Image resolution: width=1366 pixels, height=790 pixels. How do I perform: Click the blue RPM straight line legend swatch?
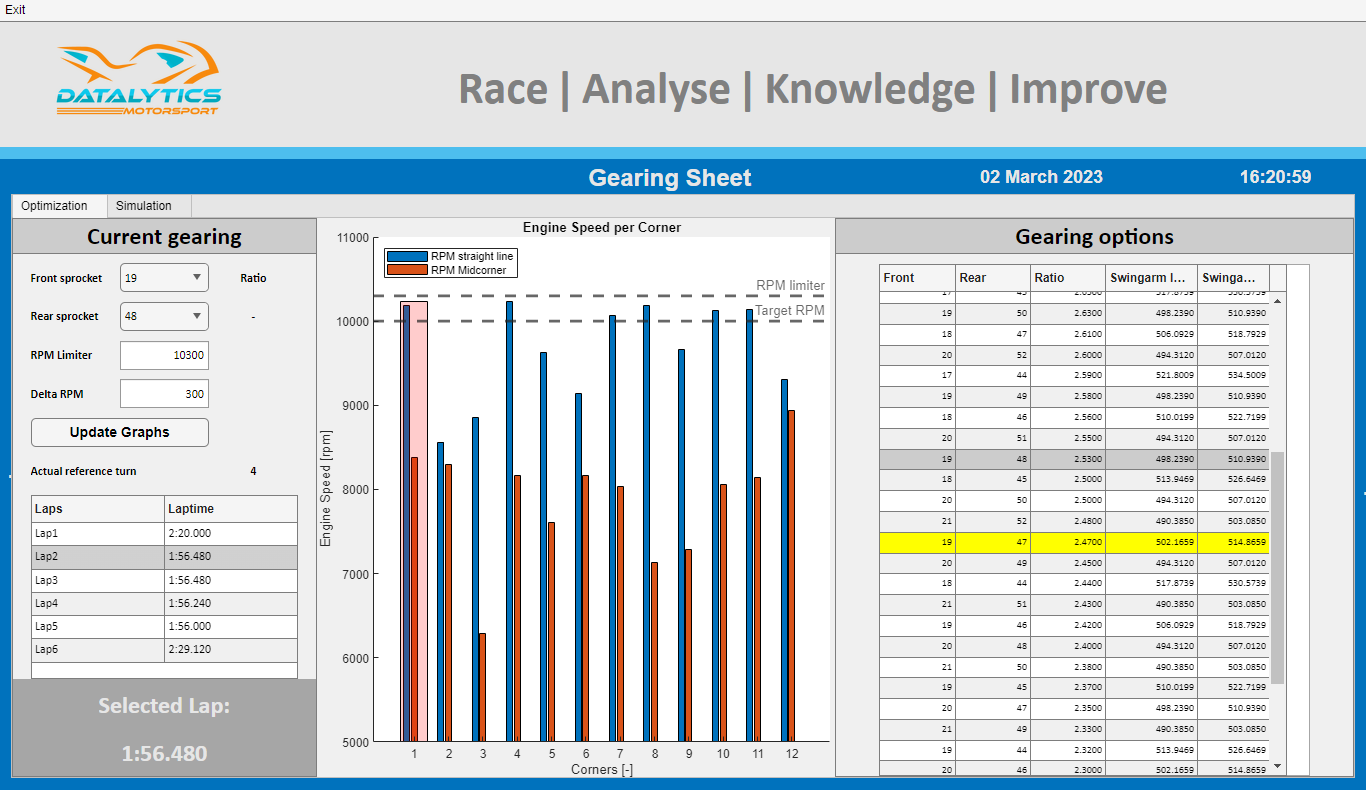tap(408, 257)
